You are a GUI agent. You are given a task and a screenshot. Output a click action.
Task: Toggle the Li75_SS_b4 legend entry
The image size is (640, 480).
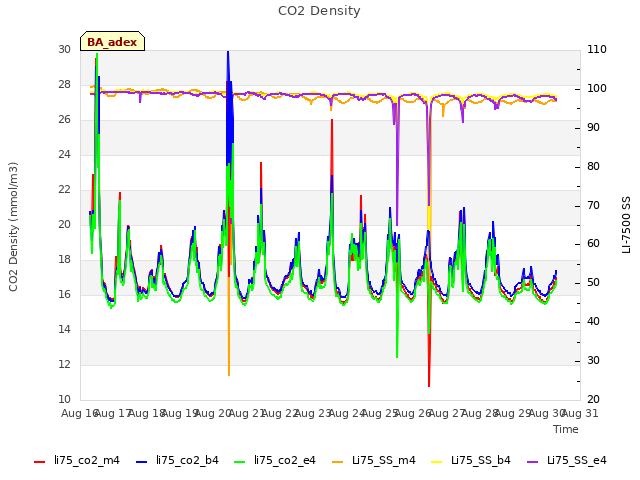pyautogui.click(x=471, y=461)
